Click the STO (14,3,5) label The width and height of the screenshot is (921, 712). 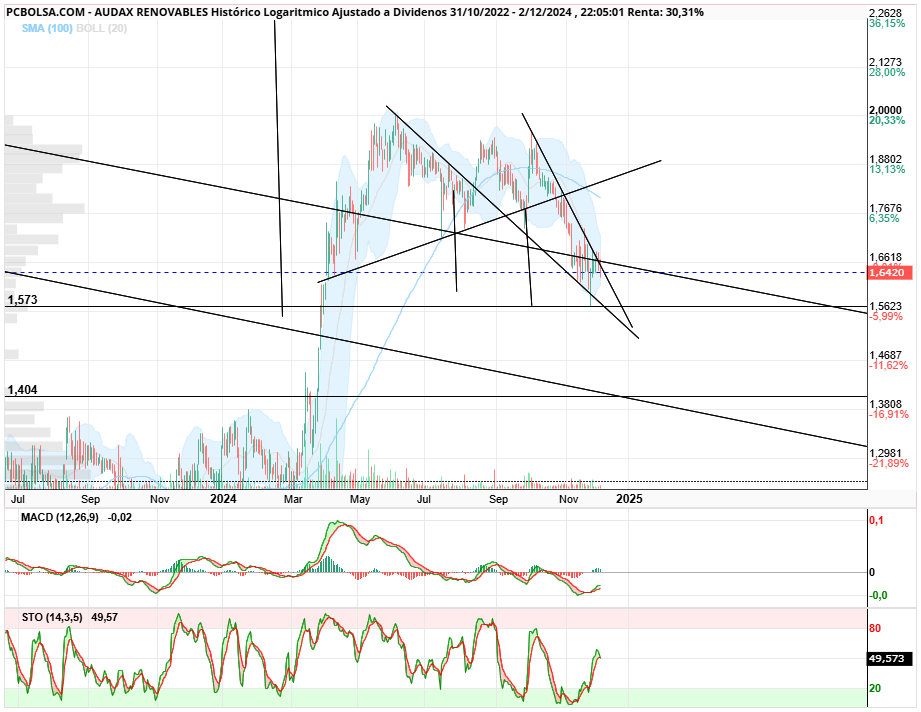click(52, 617)
